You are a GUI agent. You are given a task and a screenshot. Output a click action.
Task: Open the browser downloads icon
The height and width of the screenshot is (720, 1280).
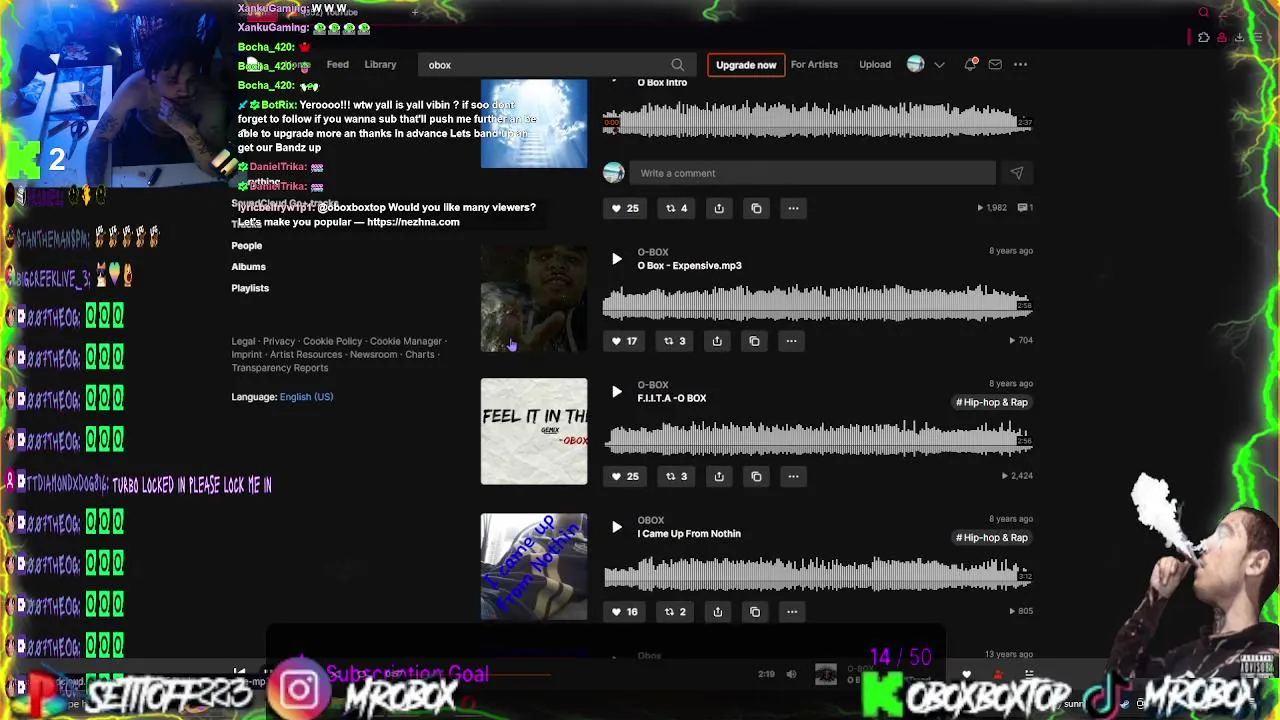pos(1239,38)
